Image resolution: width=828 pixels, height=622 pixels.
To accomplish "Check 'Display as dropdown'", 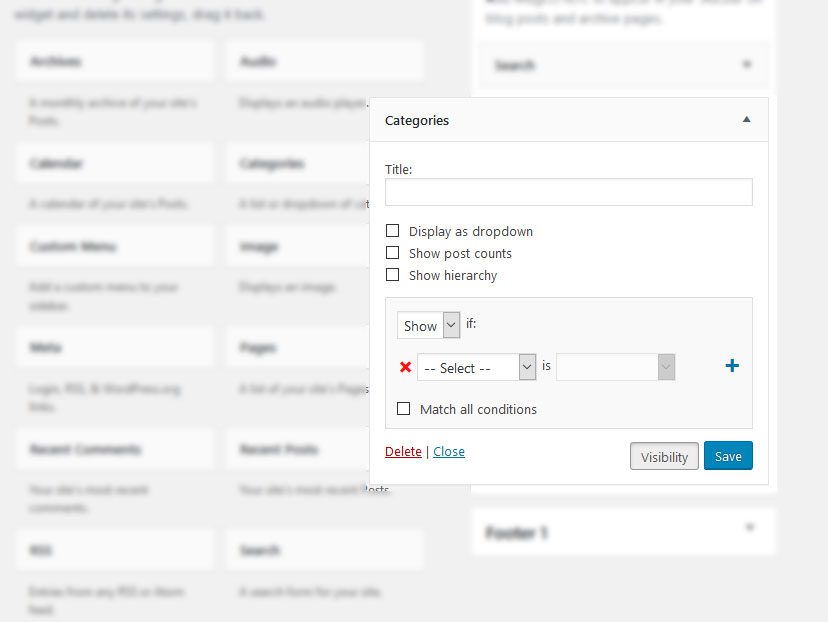I will click(392, 230).
